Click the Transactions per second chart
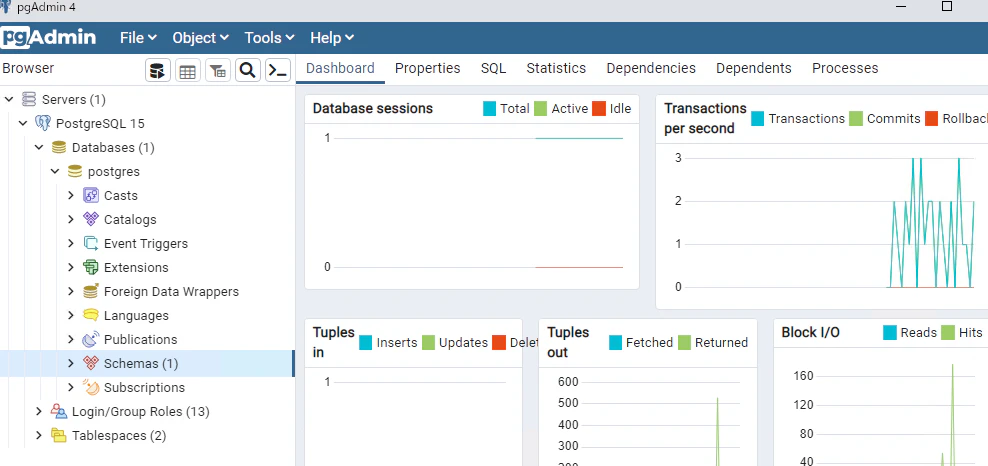 pyautogui.click(x=825, y=224)
